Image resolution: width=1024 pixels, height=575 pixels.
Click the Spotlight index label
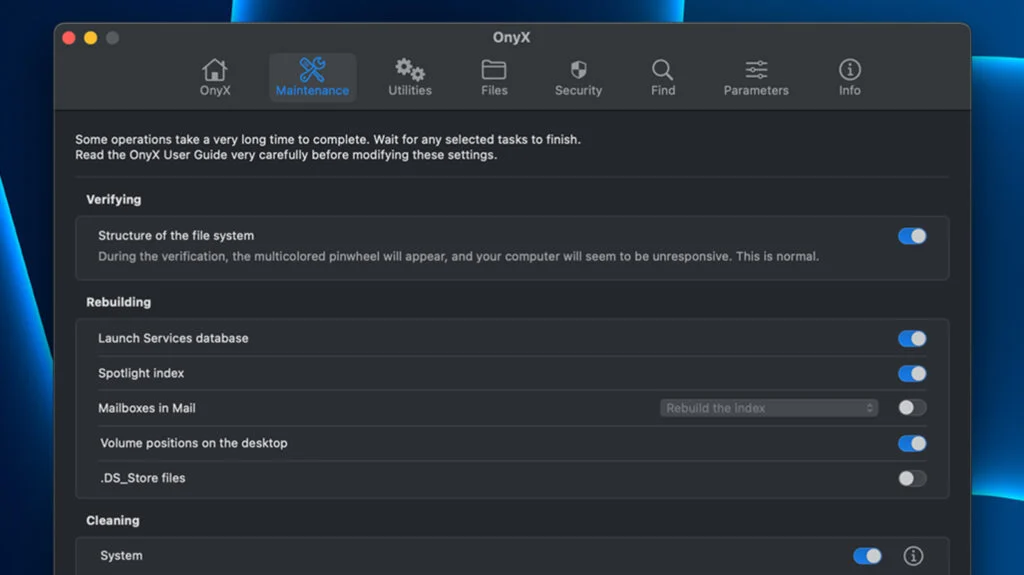141,373
